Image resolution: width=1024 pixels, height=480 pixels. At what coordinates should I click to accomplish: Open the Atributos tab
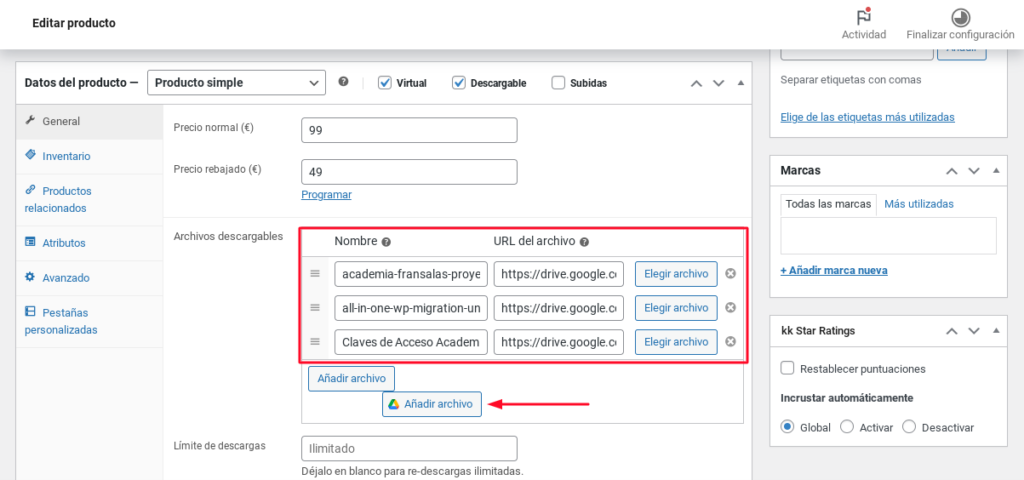coord(89,243)
